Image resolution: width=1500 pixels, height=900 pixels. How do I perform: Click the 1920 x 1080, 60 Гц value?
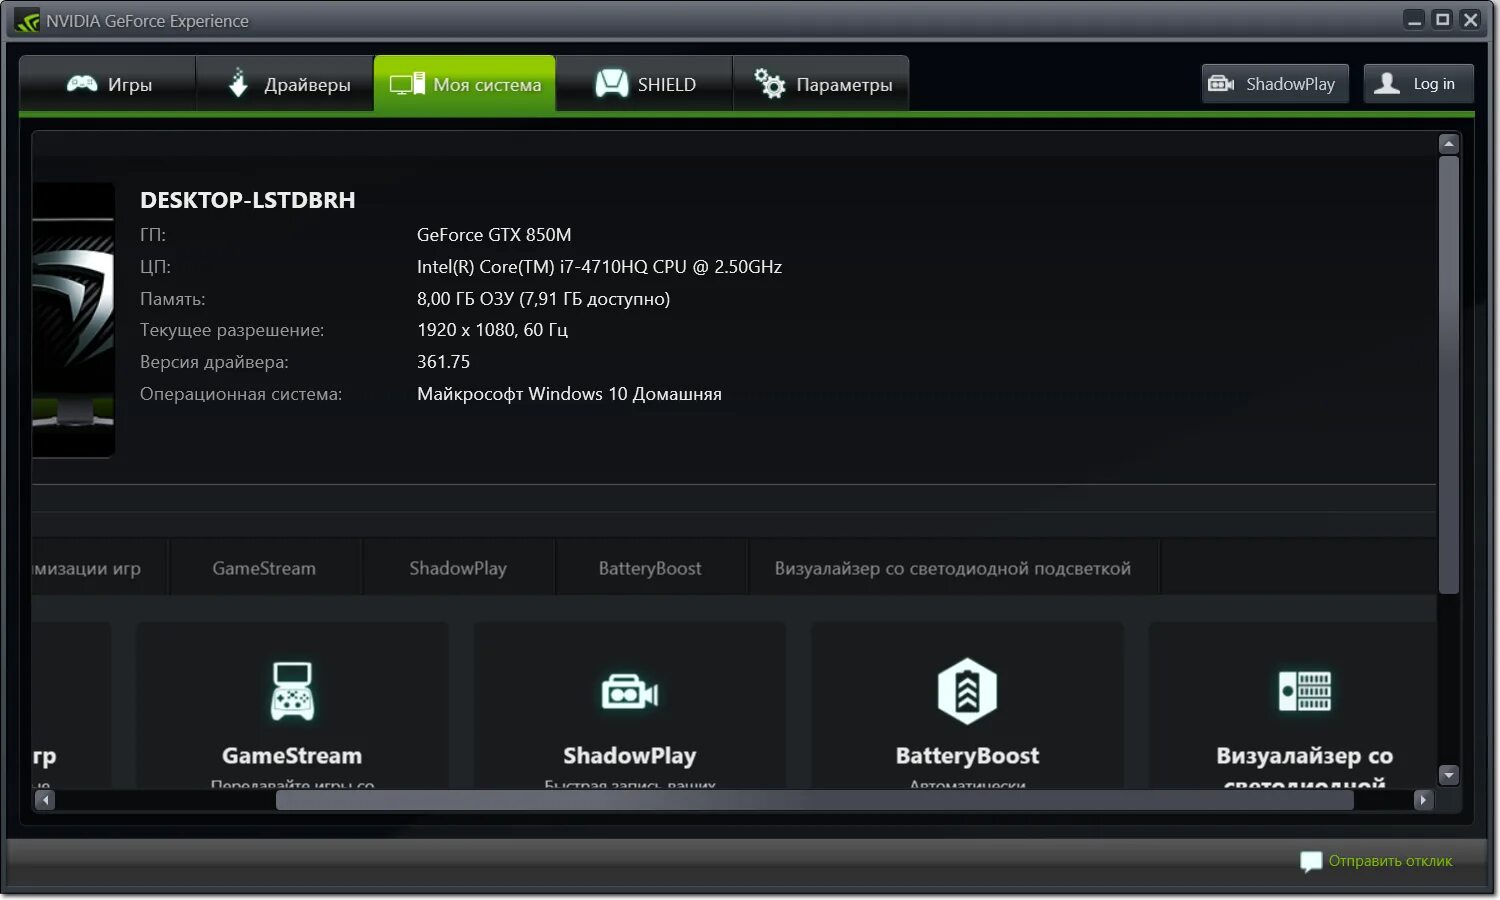click(x=492, y=330)
